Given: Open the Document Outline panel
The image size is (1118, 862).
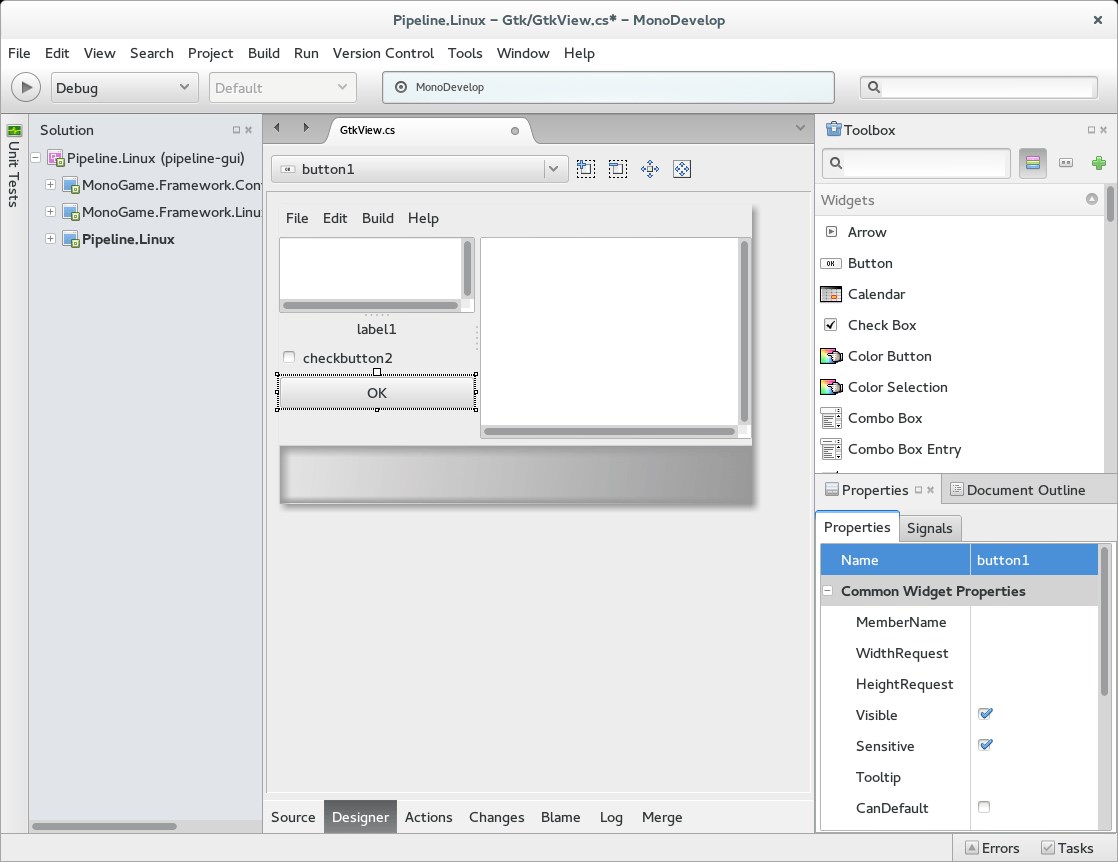Looking at the screenshot, I should 1028,489.
